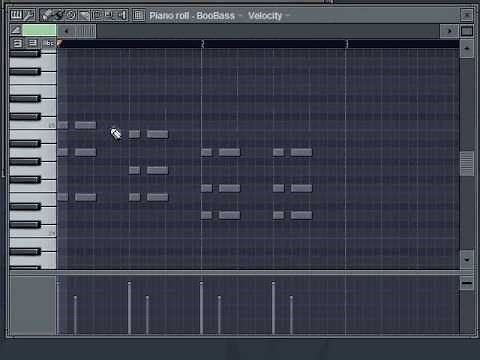Click the vertical scrollbar thumb
The height and width of the screenshot is (360, 480).
click(x=467, y=164)
